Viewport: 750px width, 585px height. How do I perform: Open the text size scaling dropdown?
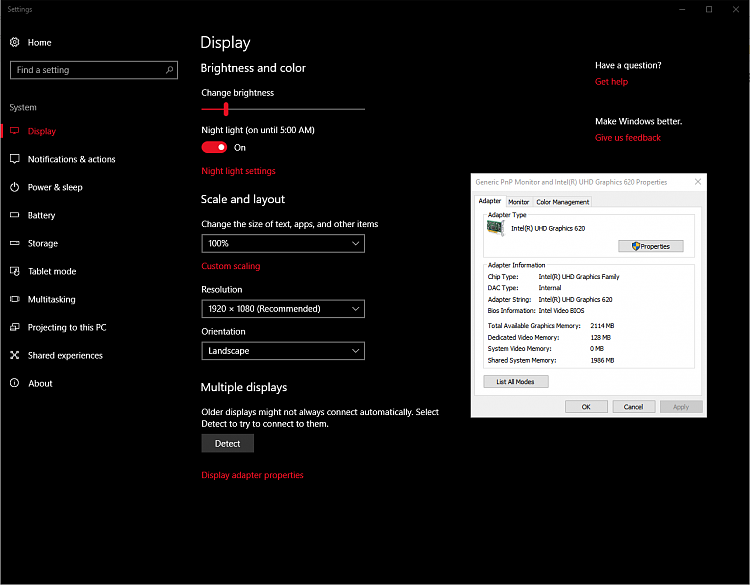[x=283, y=243]
